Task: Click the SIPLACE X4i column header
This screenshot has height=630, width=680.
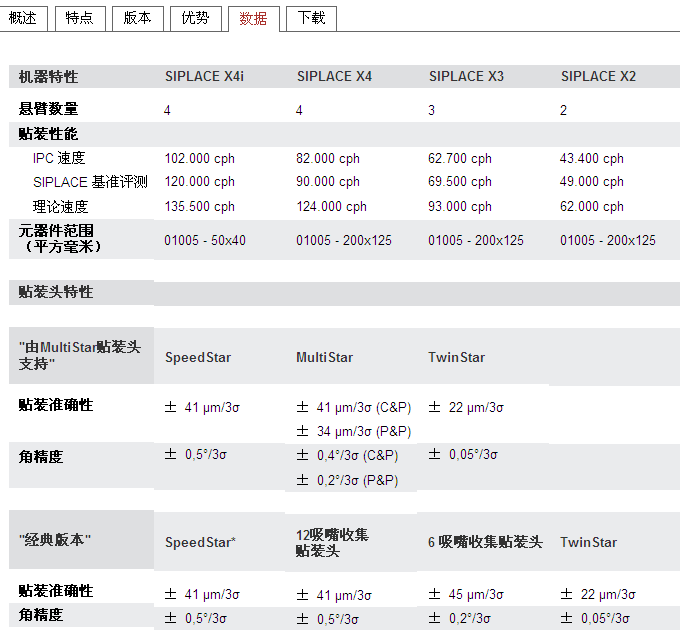Action: click(204, 76)
